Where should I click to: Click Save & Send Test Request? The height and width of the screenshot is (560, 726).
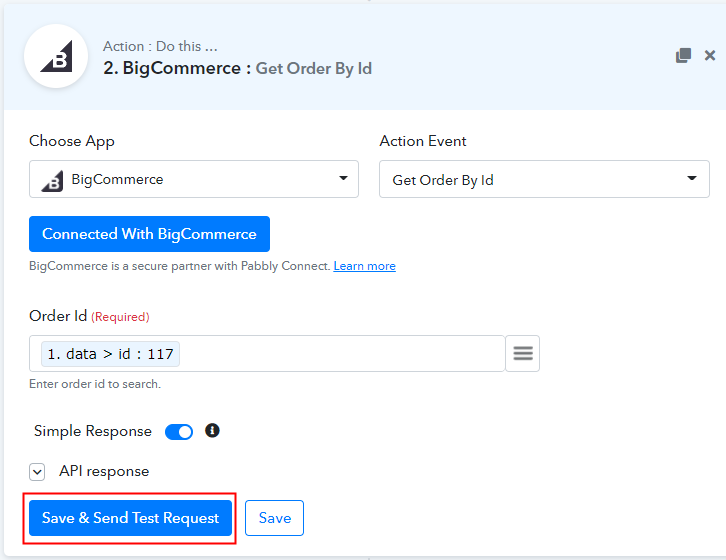click(130, 518)
